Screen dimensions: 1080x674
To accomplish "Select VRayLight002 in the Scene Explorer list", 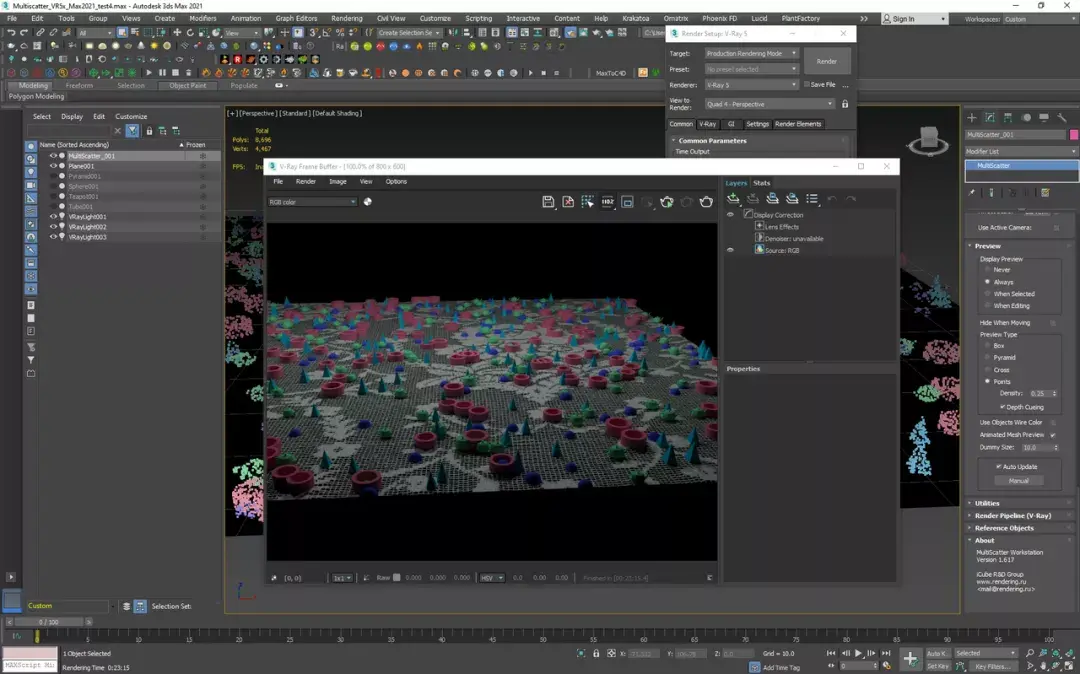I will (x=88, y=227).
